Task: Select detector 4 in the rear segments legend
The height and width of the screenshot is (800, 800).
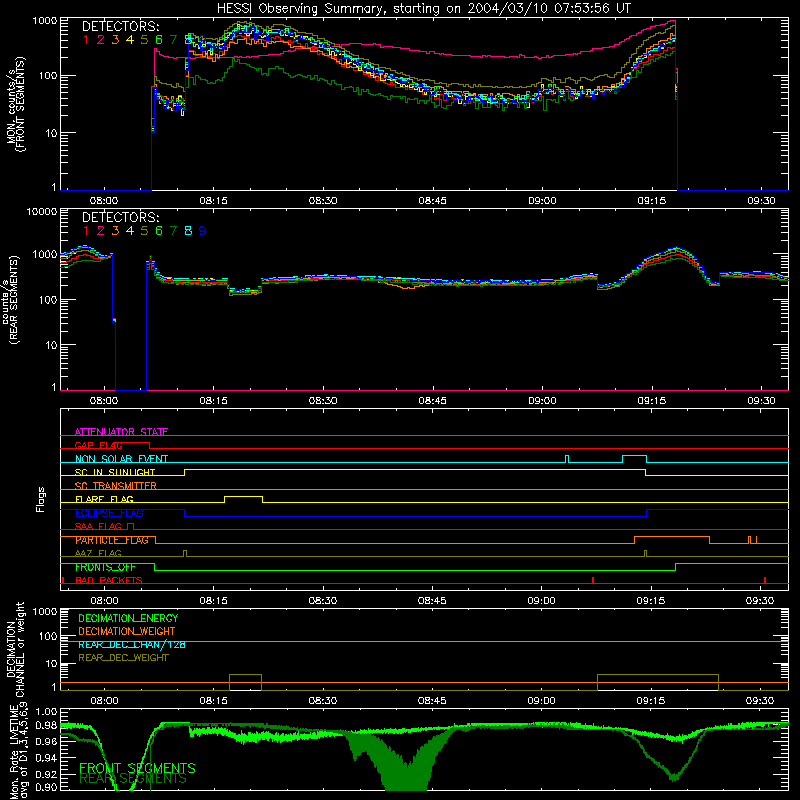Action: coord(130,231)
